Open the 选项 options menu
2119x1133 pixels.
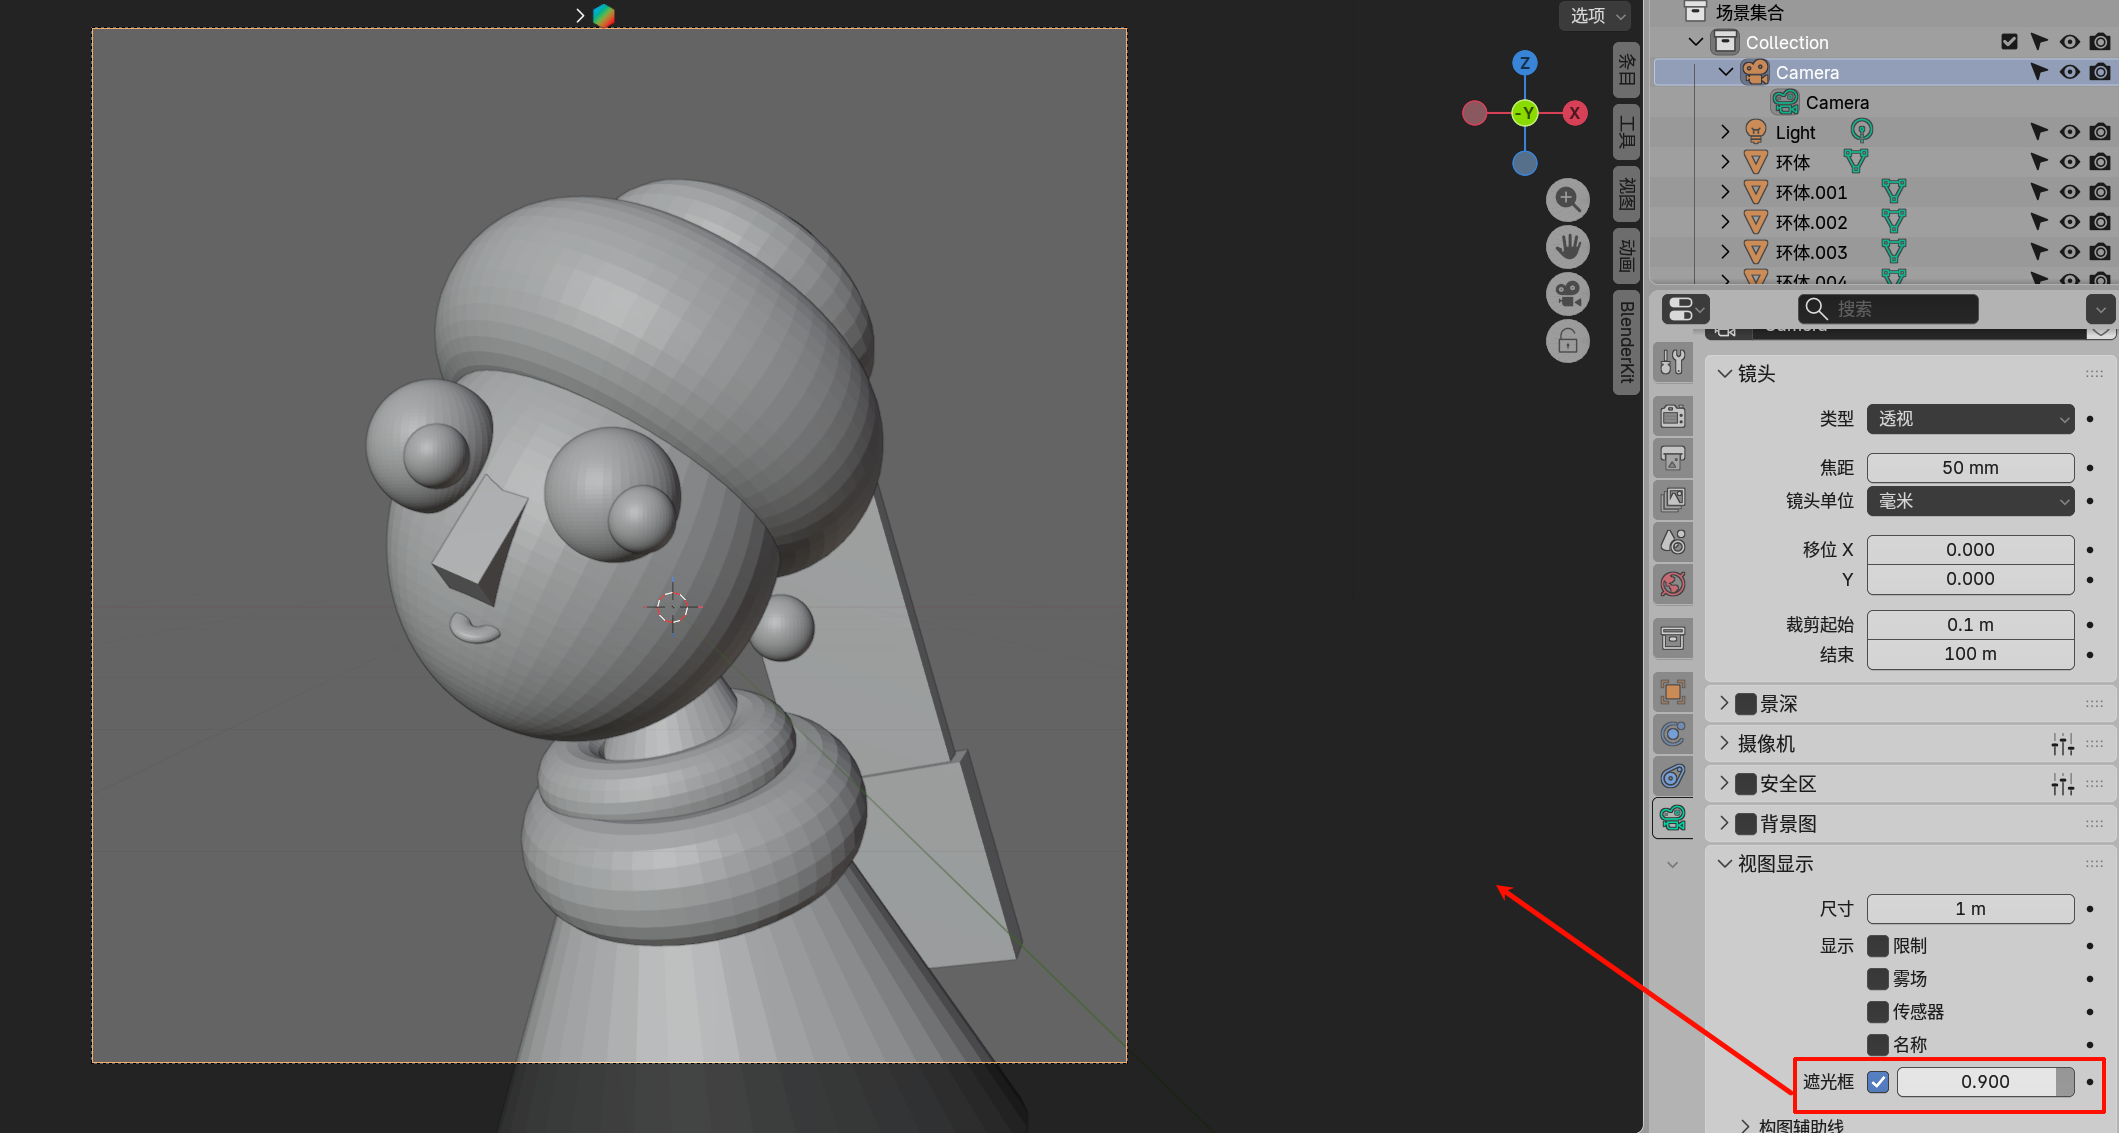tap(1595, 16)
